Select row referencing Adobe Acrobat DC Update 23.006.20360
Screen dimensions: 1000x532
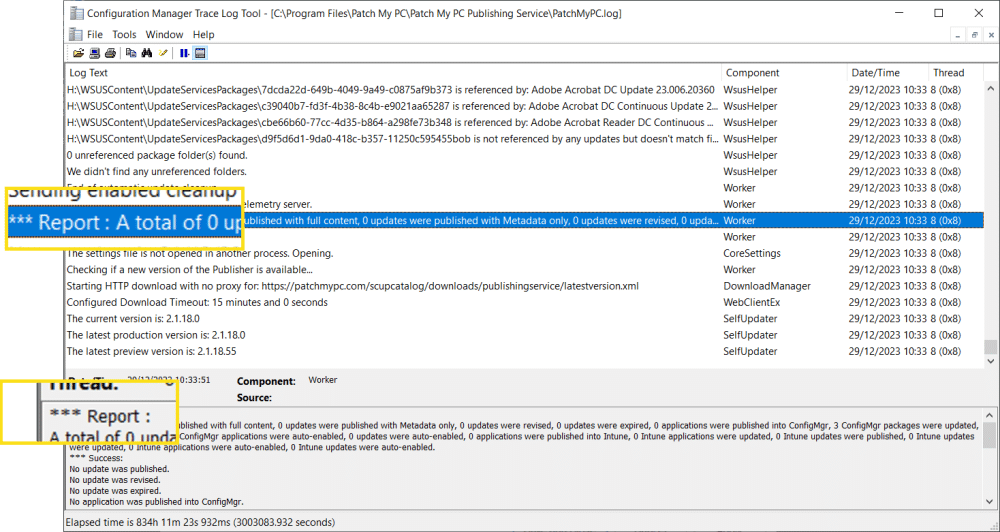[x=524, y=90]
